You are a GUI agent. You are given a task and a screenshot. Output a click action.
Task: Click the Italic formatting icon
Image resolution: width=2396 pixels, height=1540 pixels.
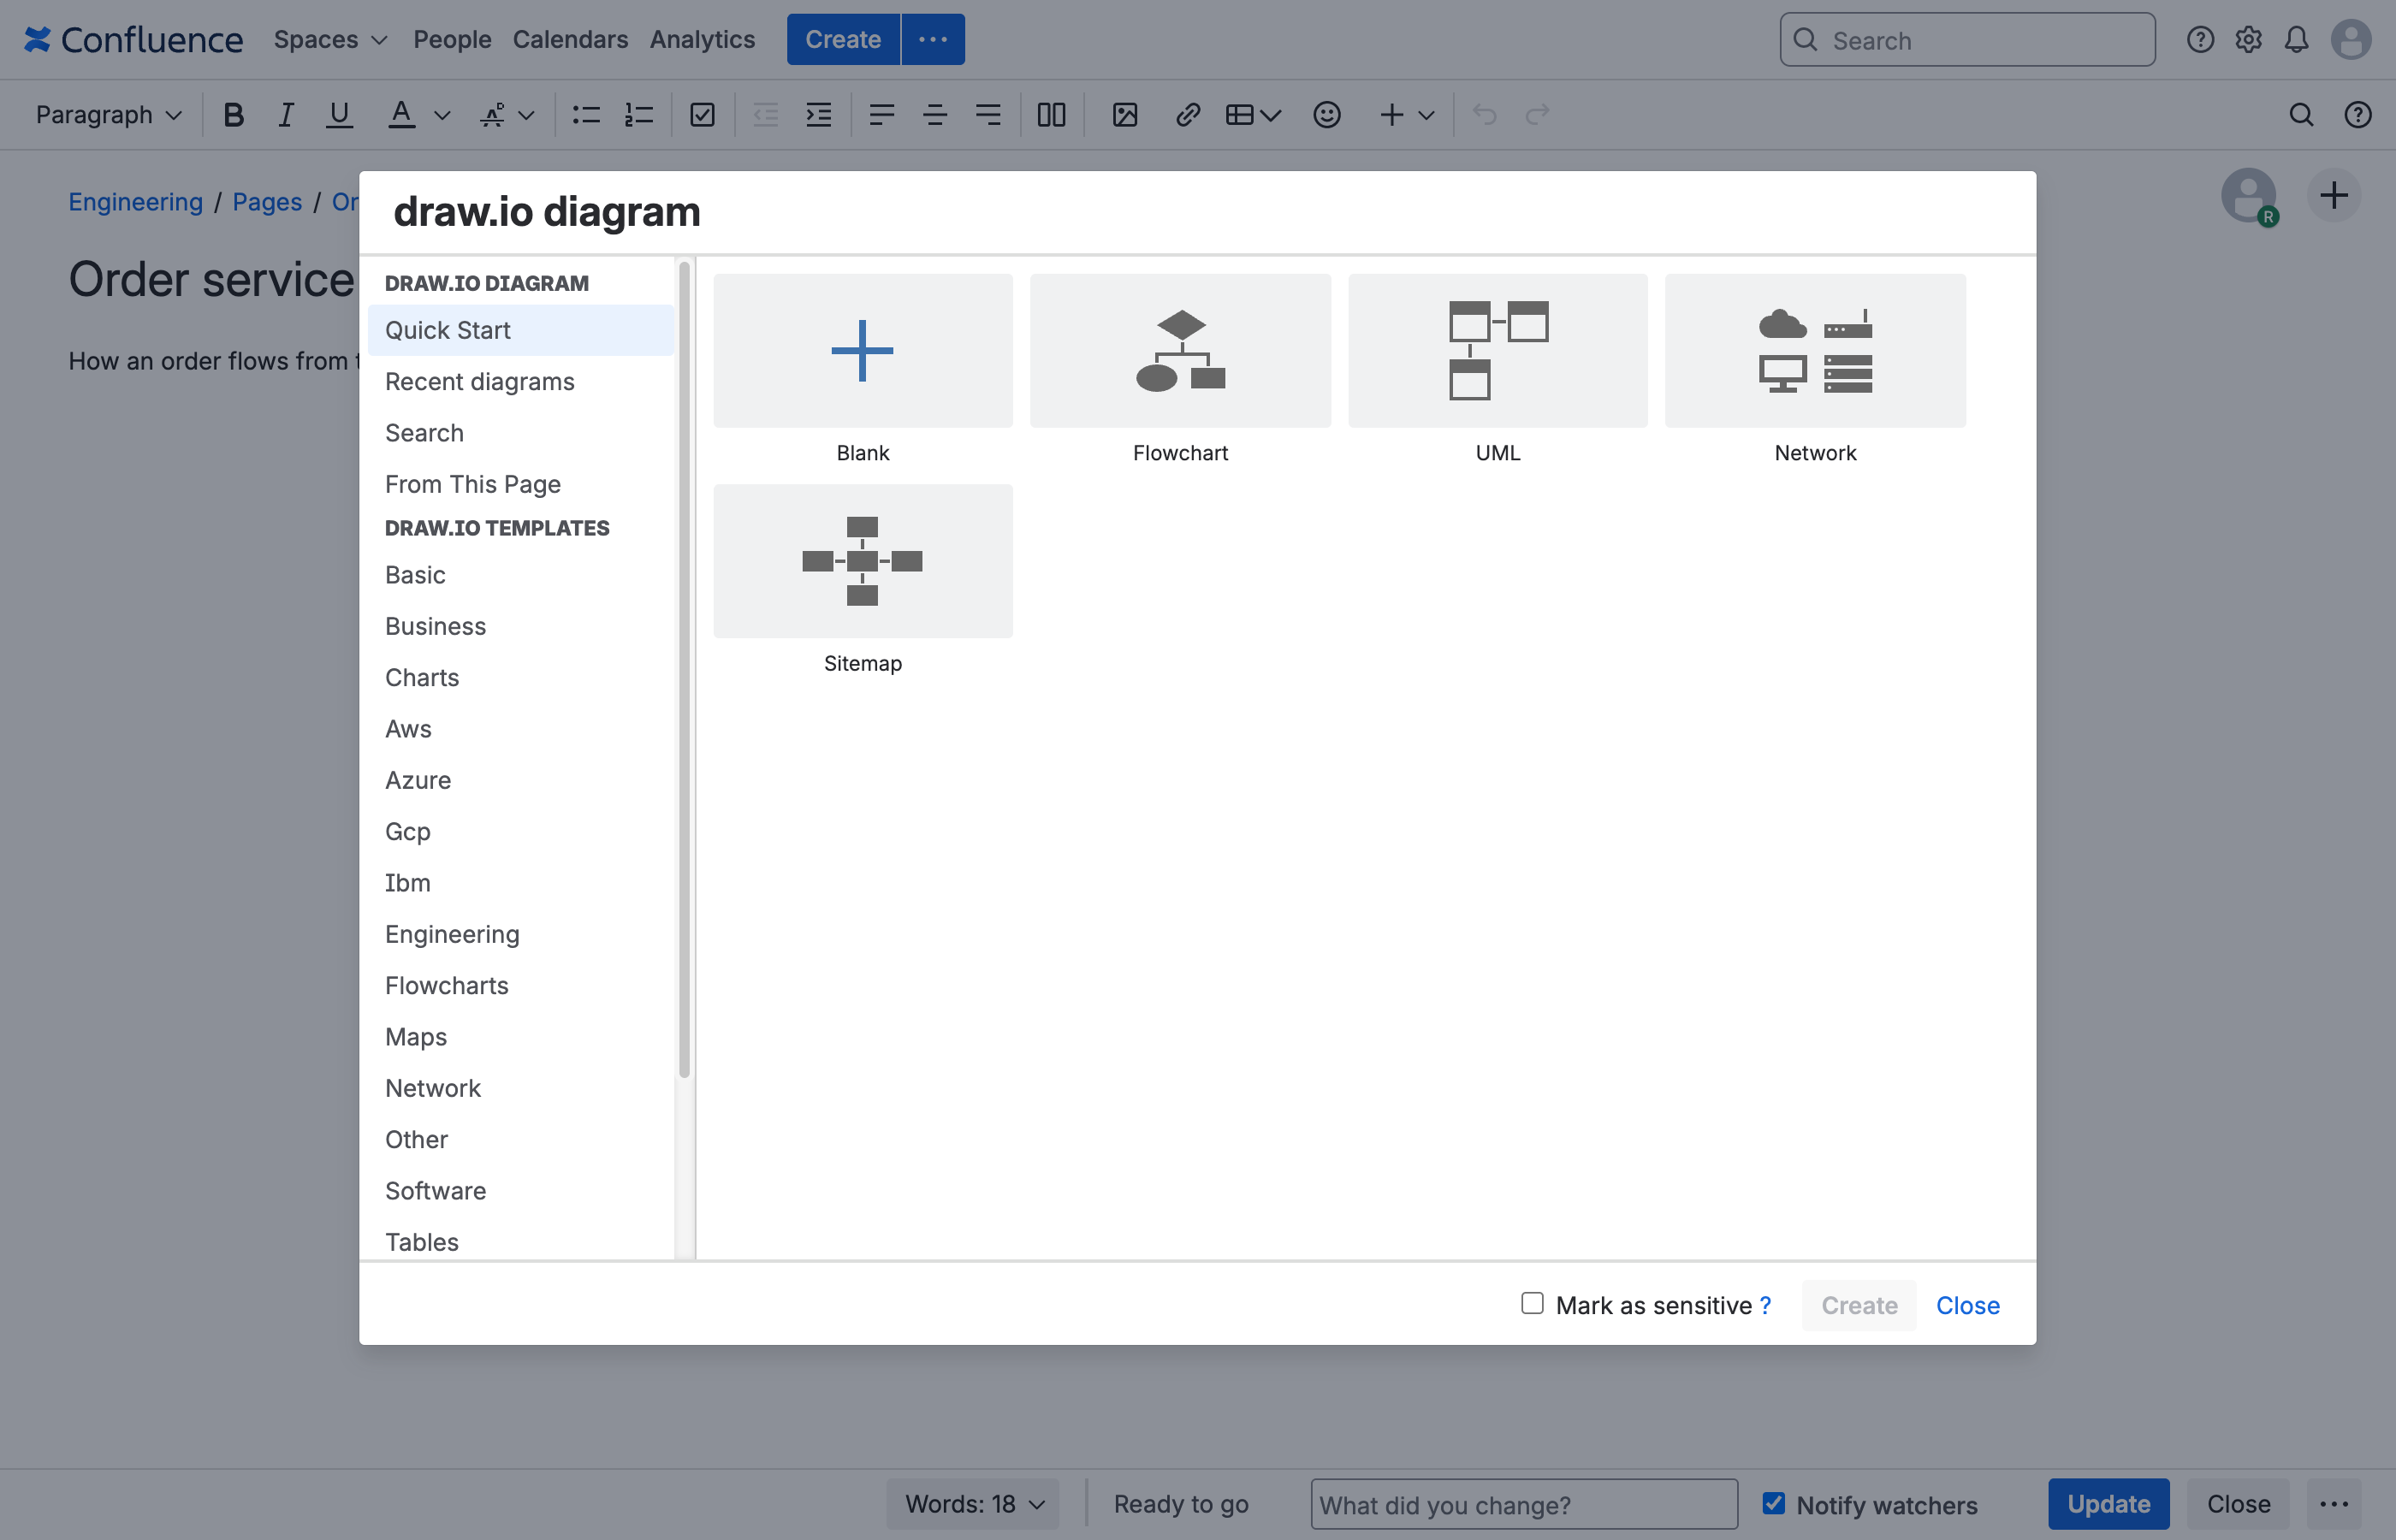[286, 115]
